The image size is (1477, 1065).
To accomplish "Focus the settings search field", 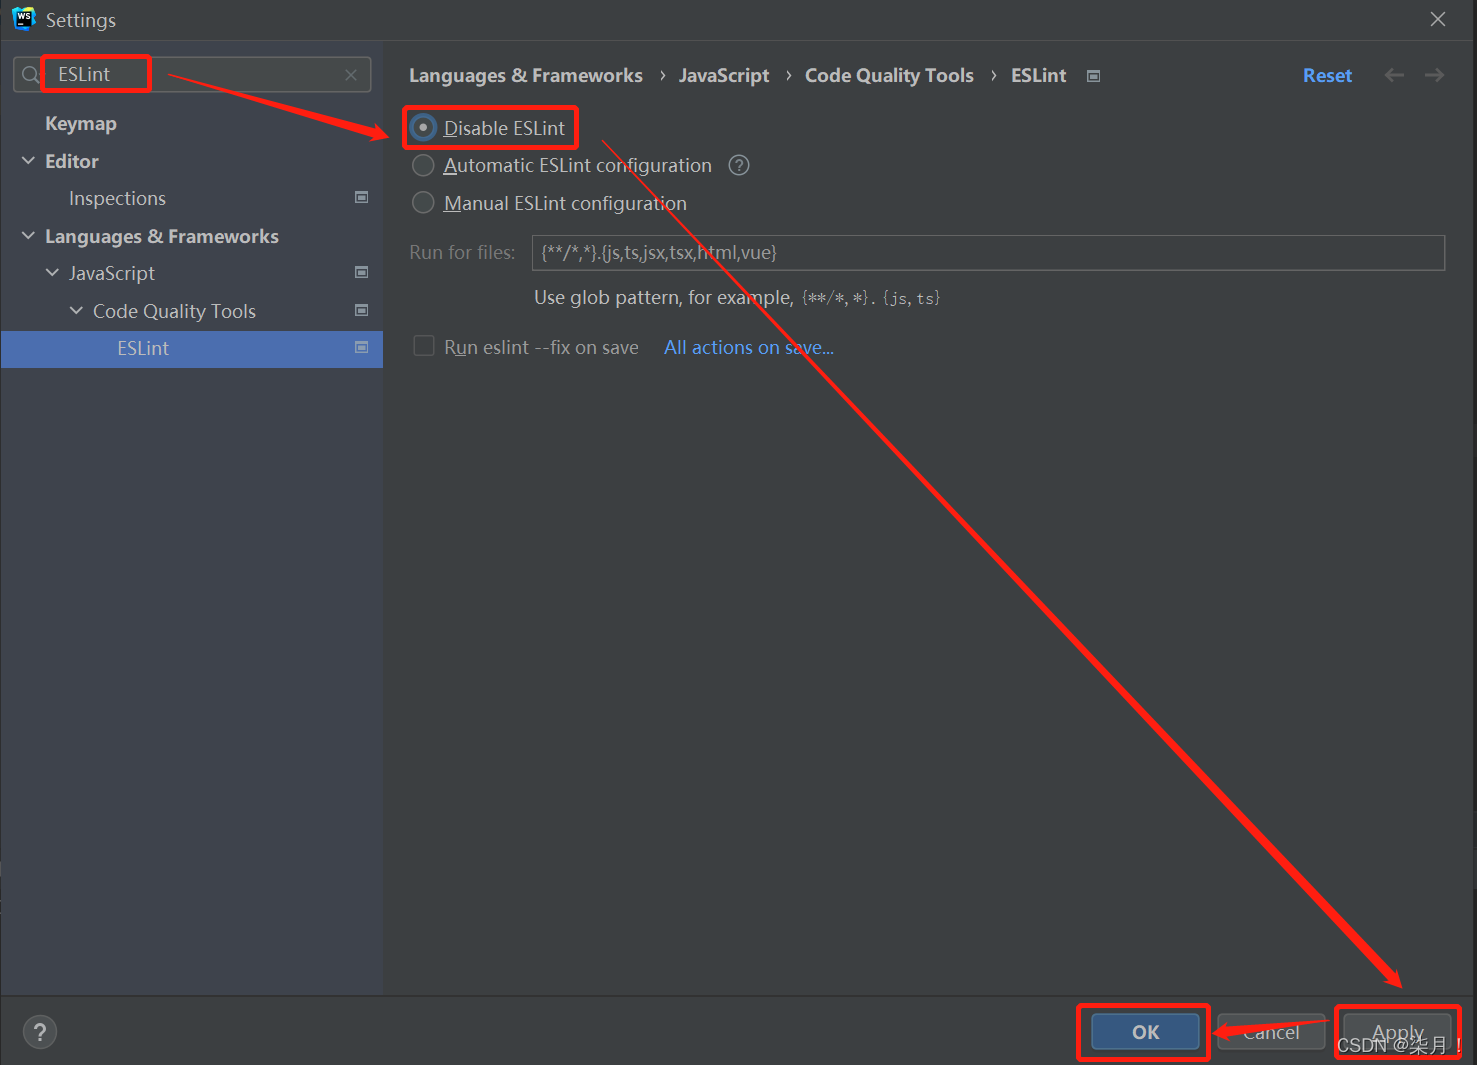I will click(192, 75).
